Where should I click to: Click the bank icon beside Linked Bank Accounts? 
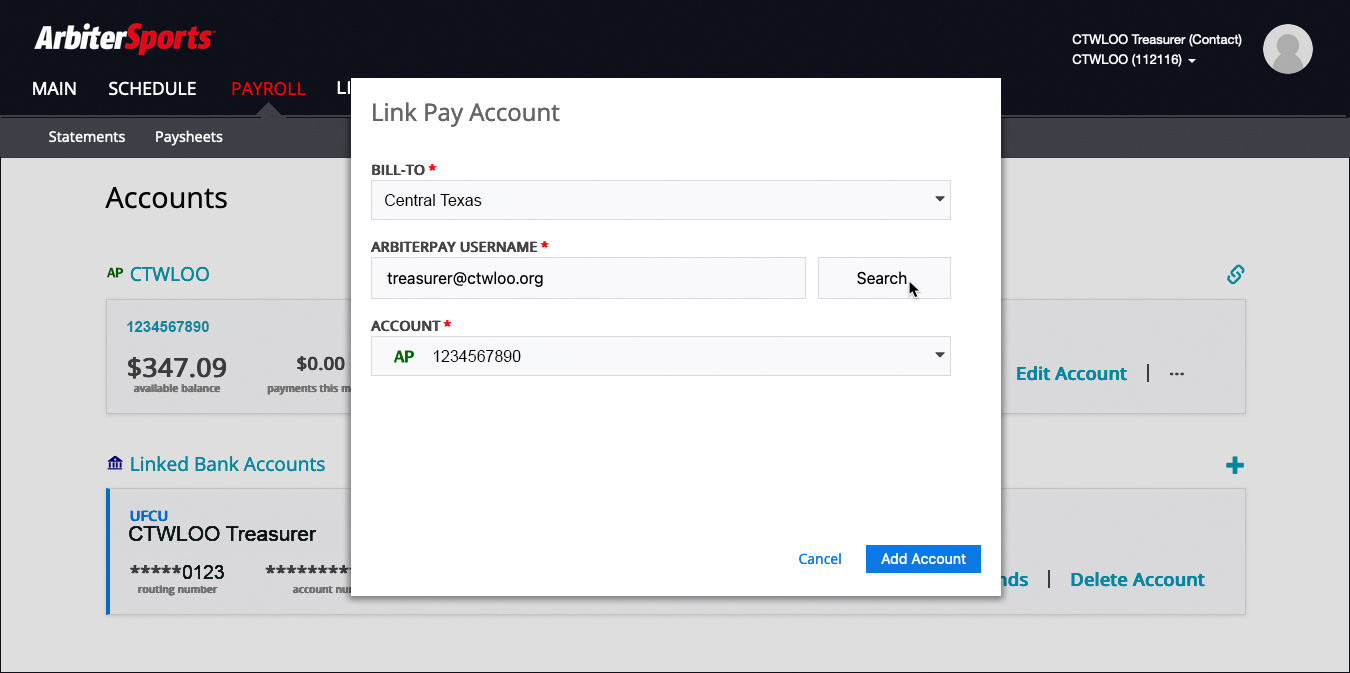point(115,464)
